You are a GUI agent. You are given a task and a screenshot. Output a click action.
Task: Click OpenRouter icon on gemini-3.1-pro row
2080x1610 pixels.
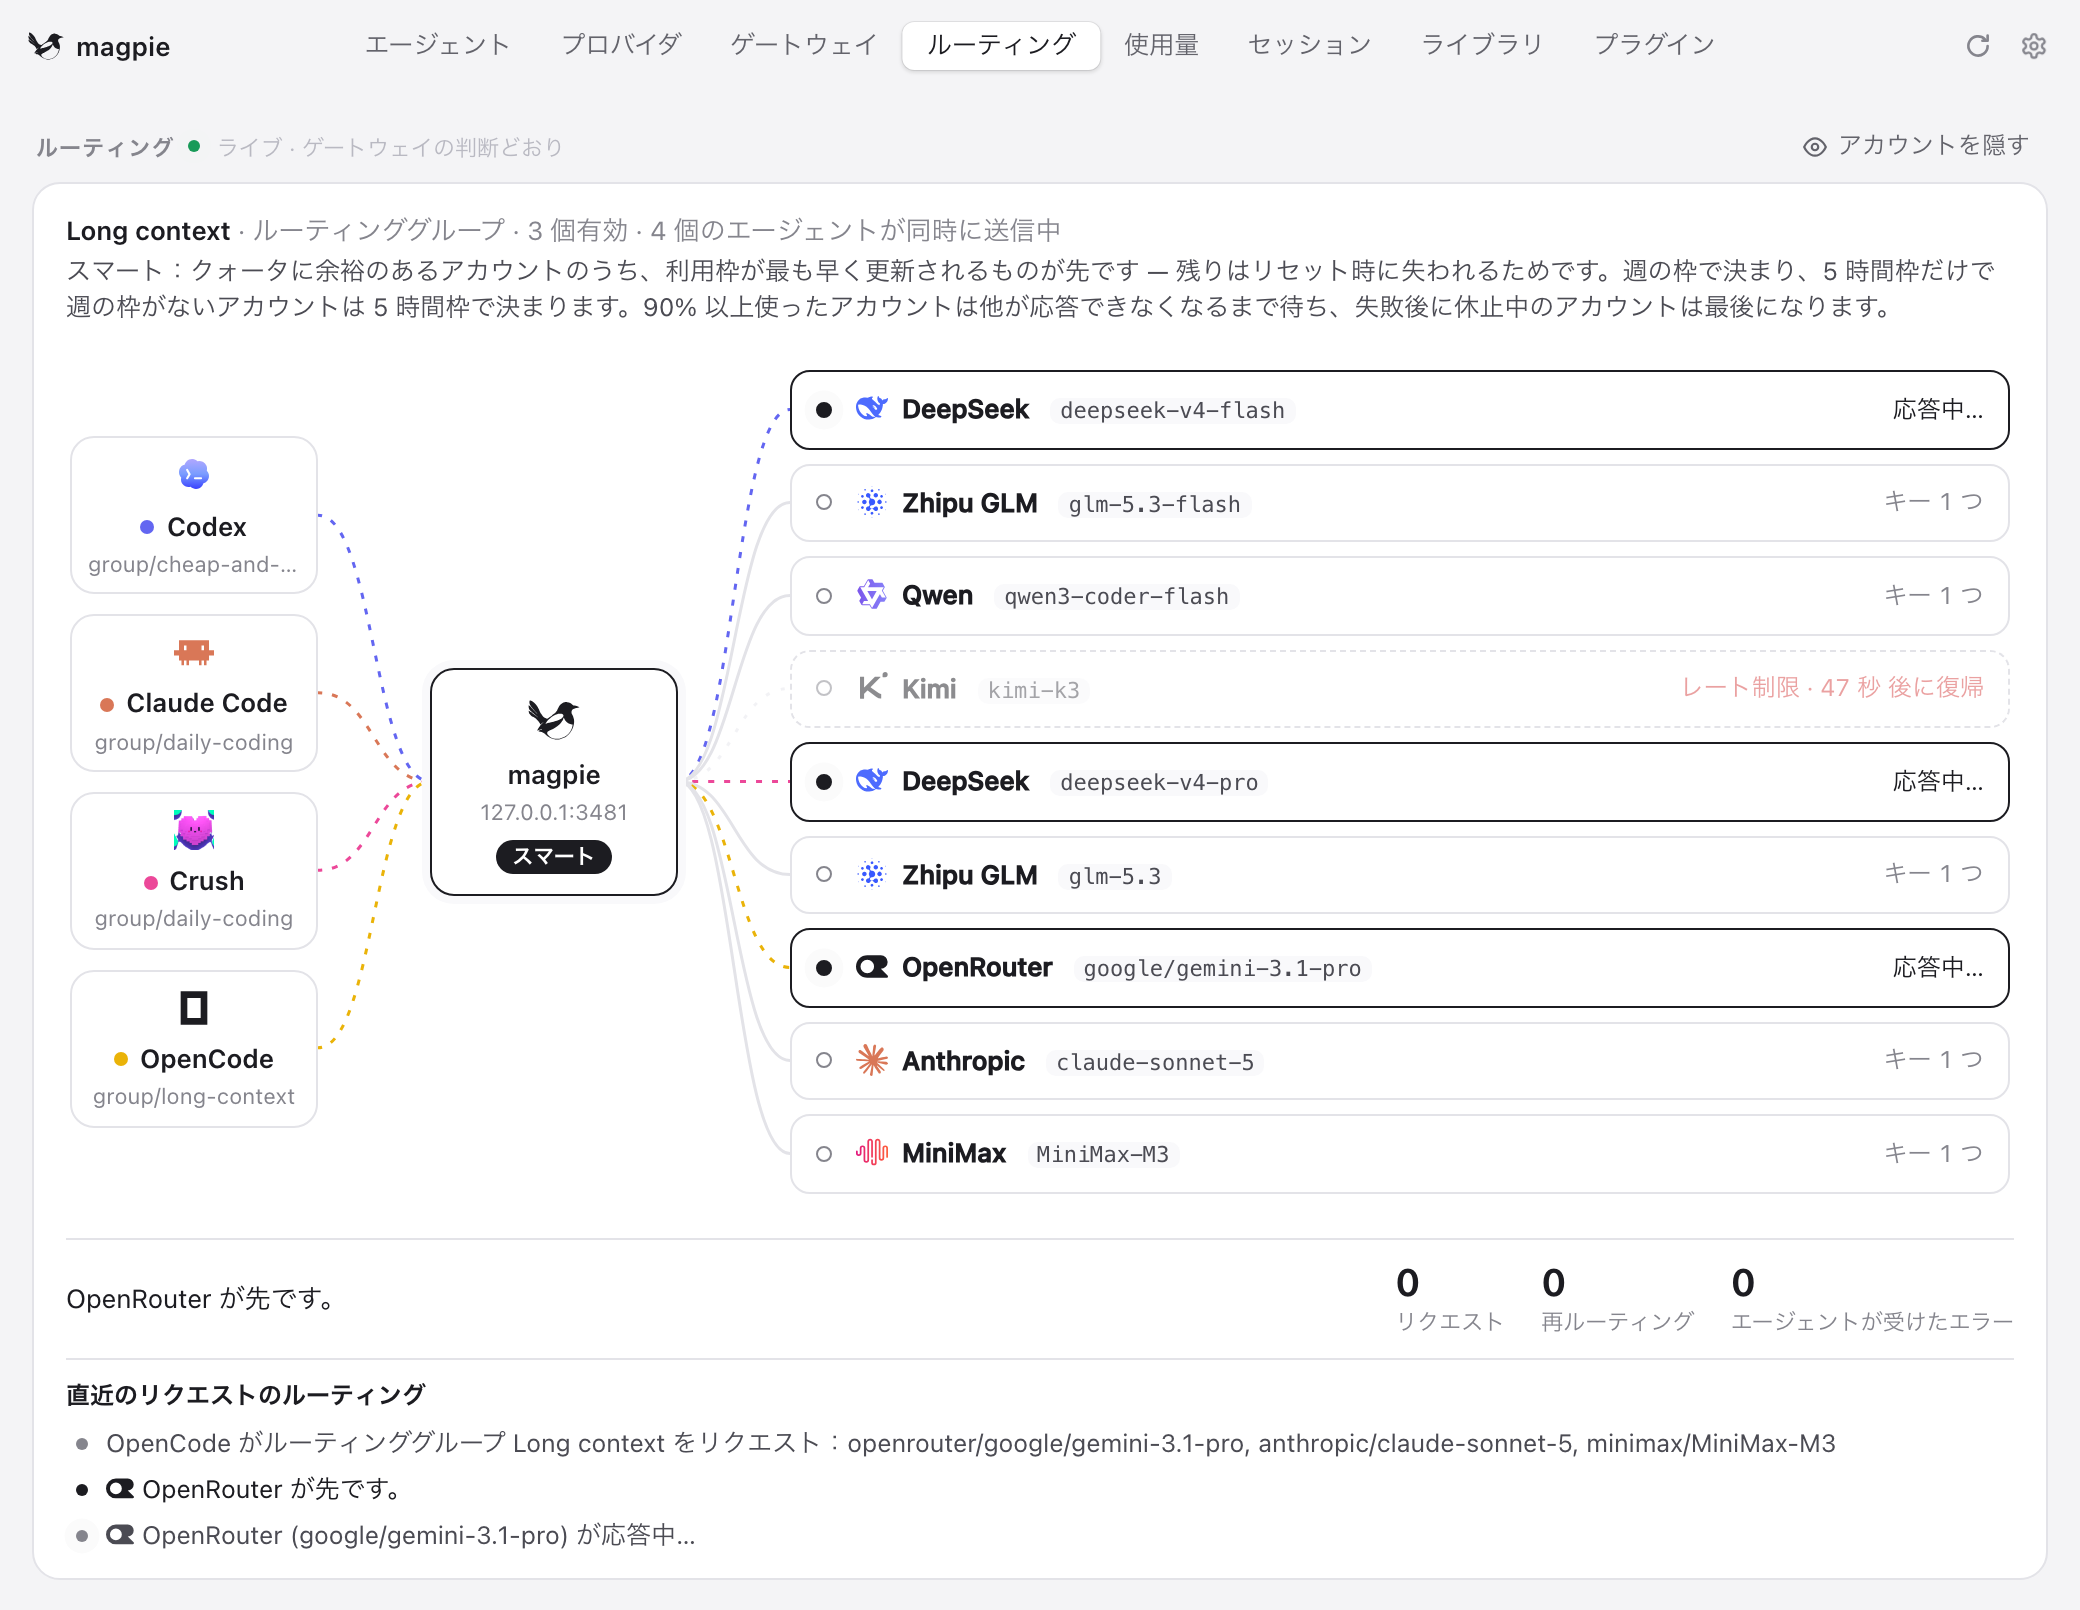[x=872, y=967]
